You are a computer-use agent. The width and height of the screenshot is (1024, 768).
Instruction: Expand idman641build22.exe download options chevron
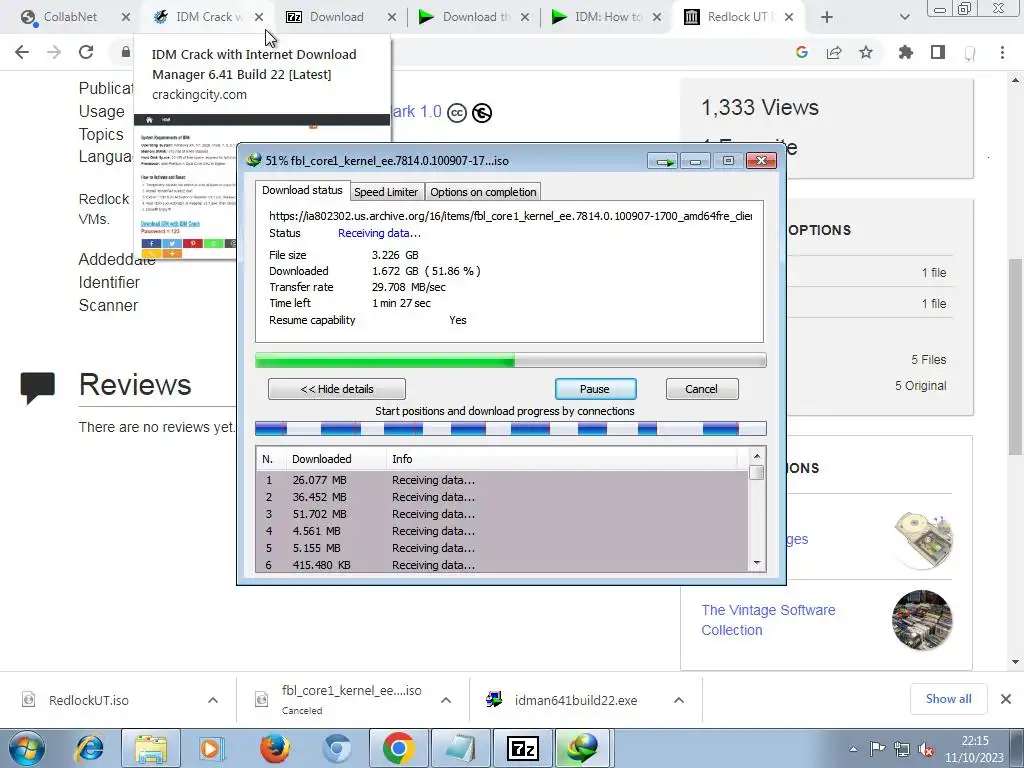click(x=679, y=700)
